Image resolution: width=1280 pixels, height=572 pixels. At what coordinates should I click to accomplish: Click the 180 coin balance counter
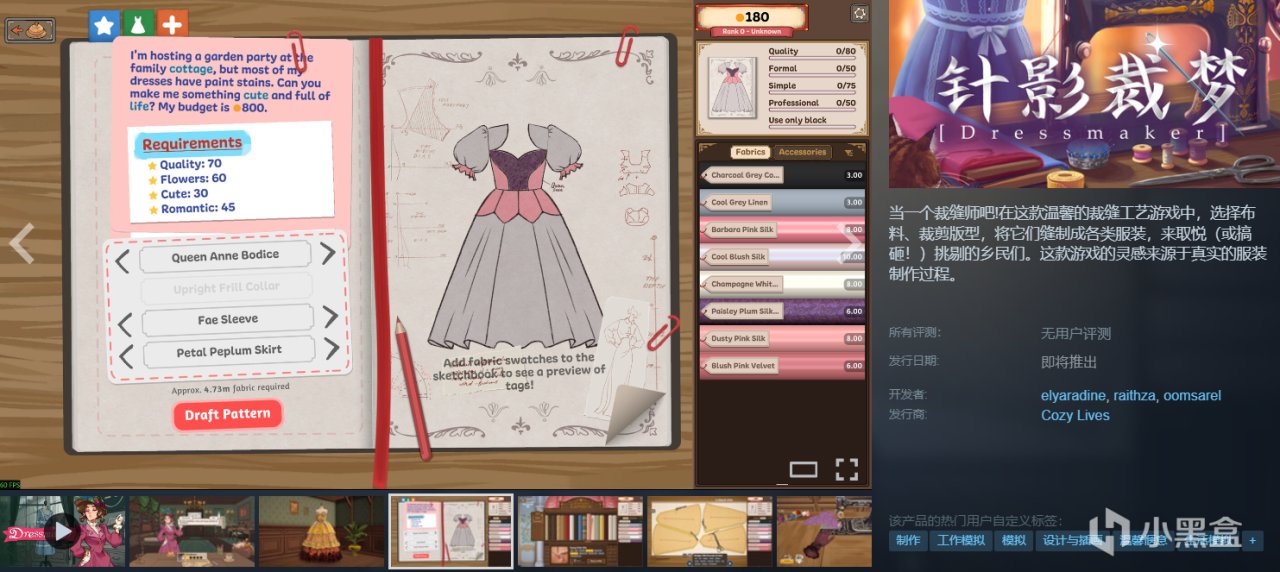[x=752, y=17]
